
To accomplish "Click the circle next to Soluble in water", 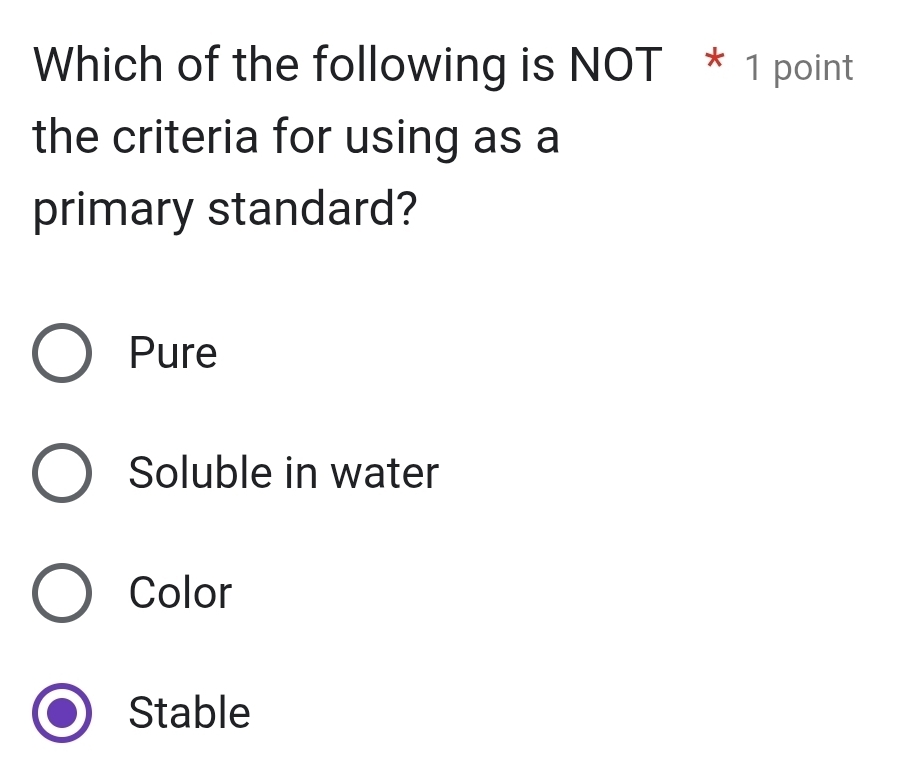I will [x=61, y=473].
